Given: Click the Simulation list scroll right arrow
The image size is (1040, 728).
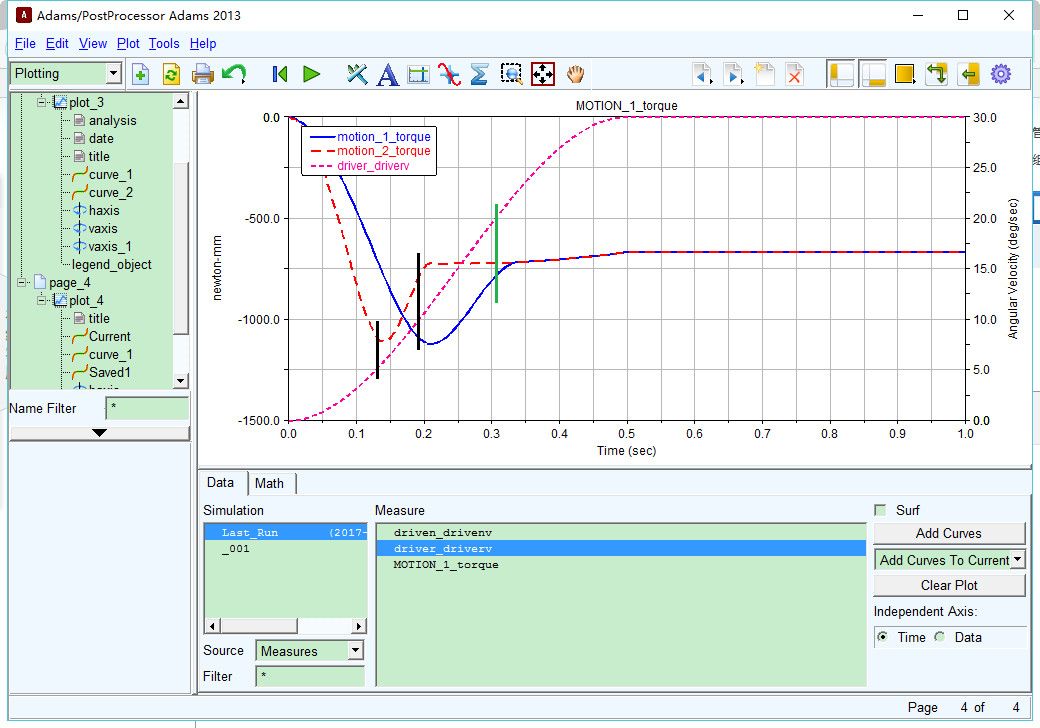Looking at the screenshot, I should 359,626.
